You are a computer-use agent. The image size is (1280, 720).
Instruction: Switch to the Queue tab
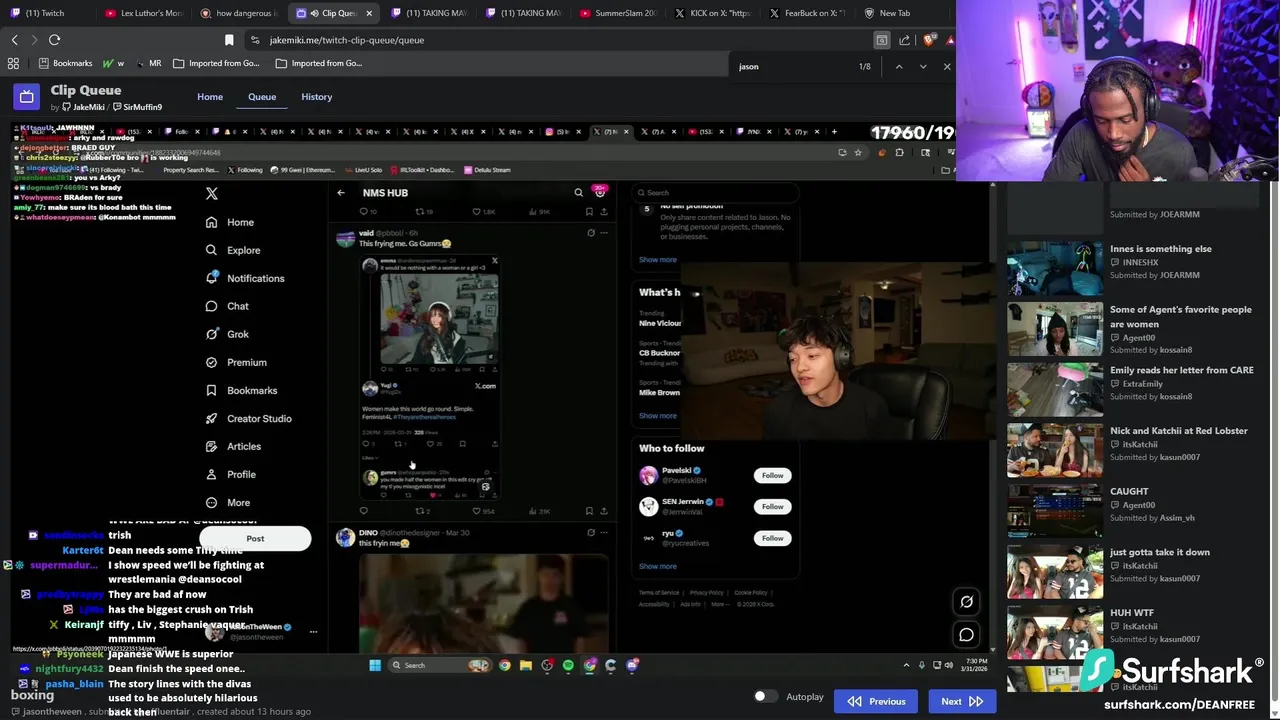coord(262,97)
